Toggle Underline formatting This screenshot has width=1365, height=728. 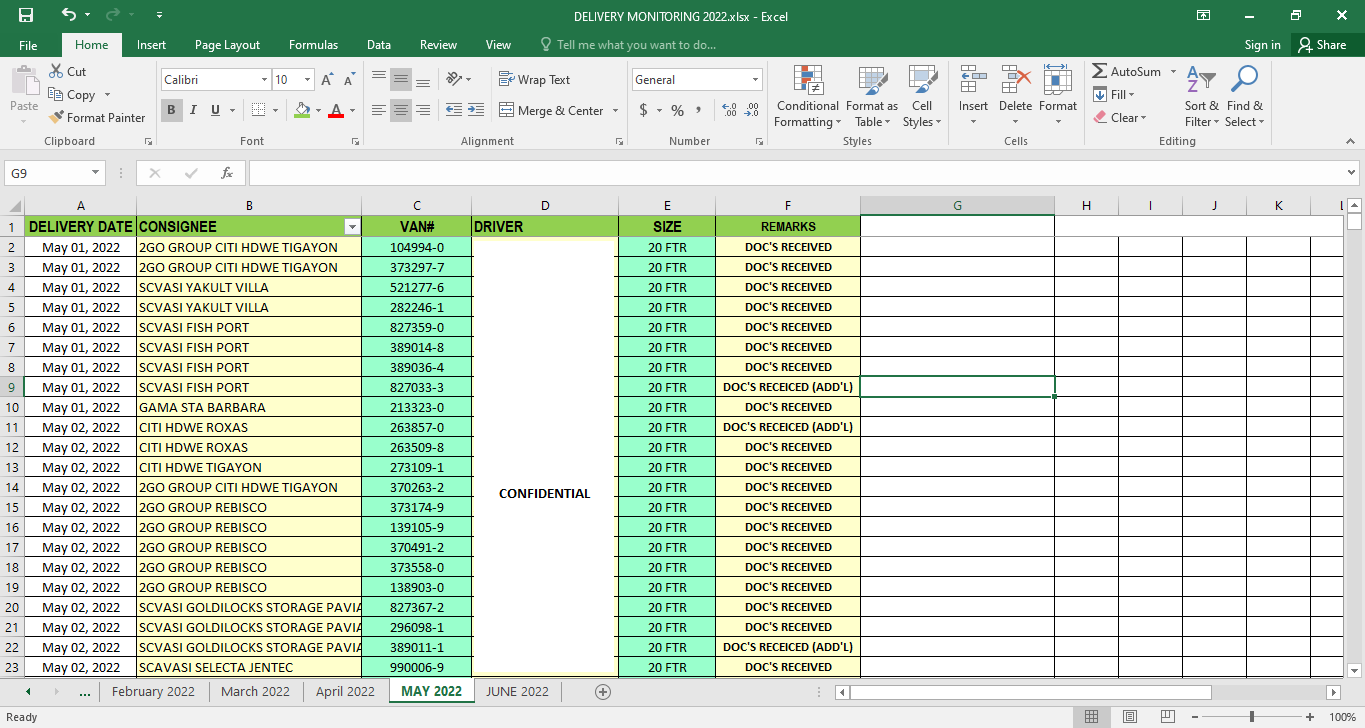215,110
